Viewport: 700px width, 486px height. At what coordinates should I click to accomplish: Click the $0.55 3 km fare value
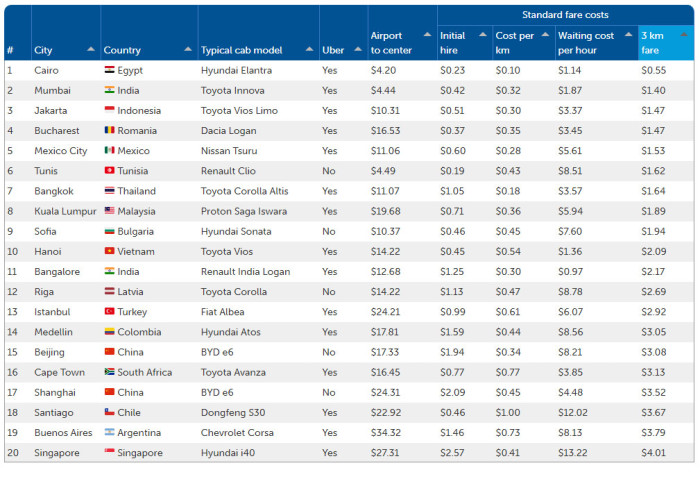click(x=654, y=70)
